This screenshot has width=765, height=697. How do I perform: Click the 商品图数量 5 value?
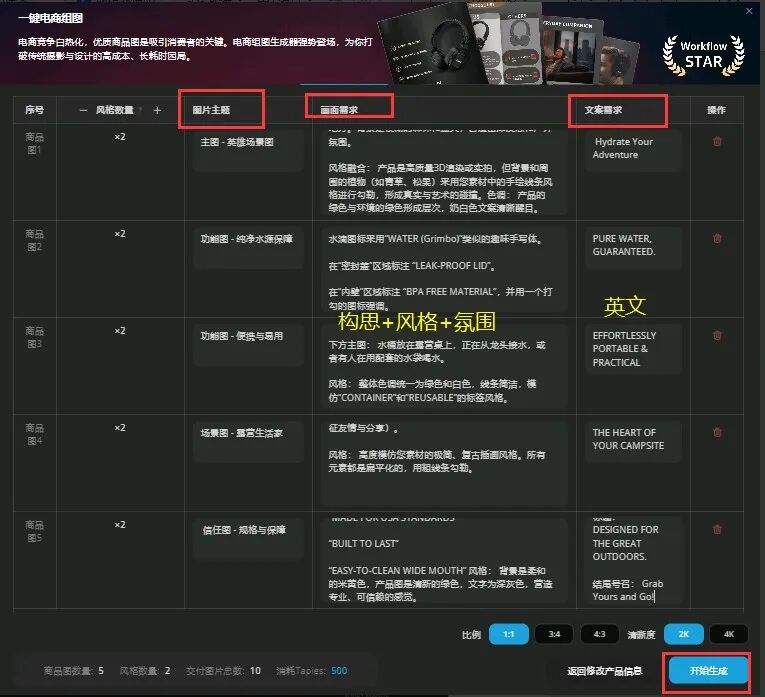101,671
